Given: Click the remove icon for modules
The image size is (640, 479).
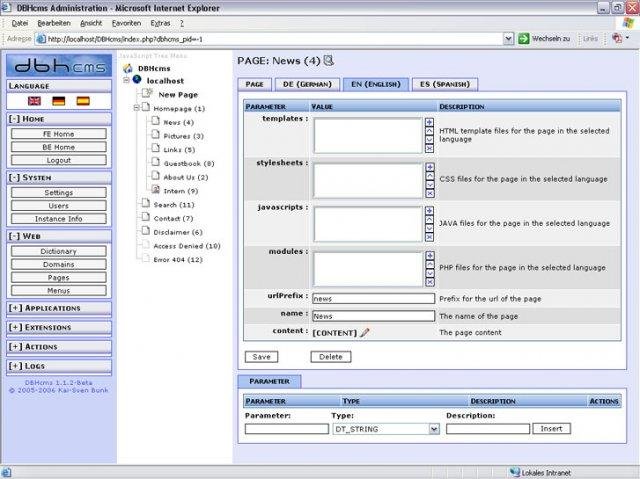Looking at the screenshot, I should [430, 282].
